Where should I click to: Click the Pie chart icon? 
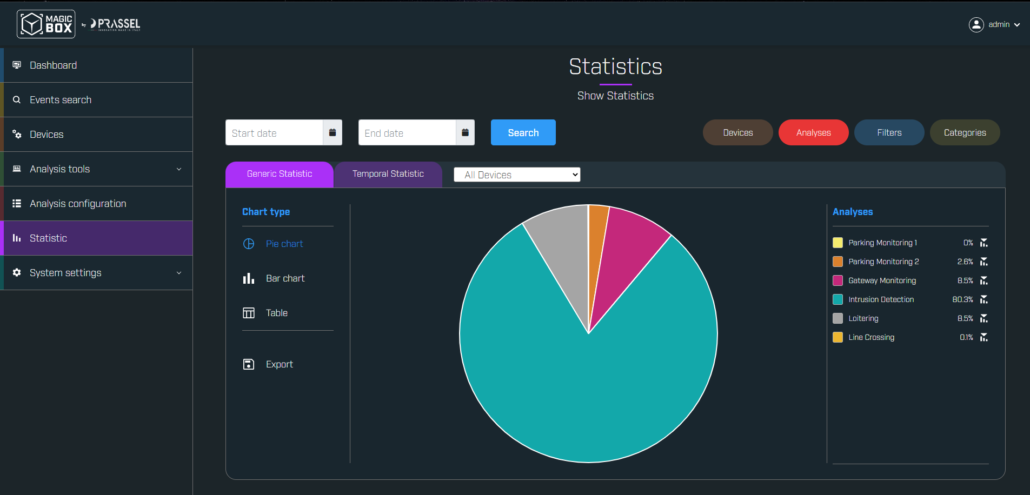(x=249, y=244)
